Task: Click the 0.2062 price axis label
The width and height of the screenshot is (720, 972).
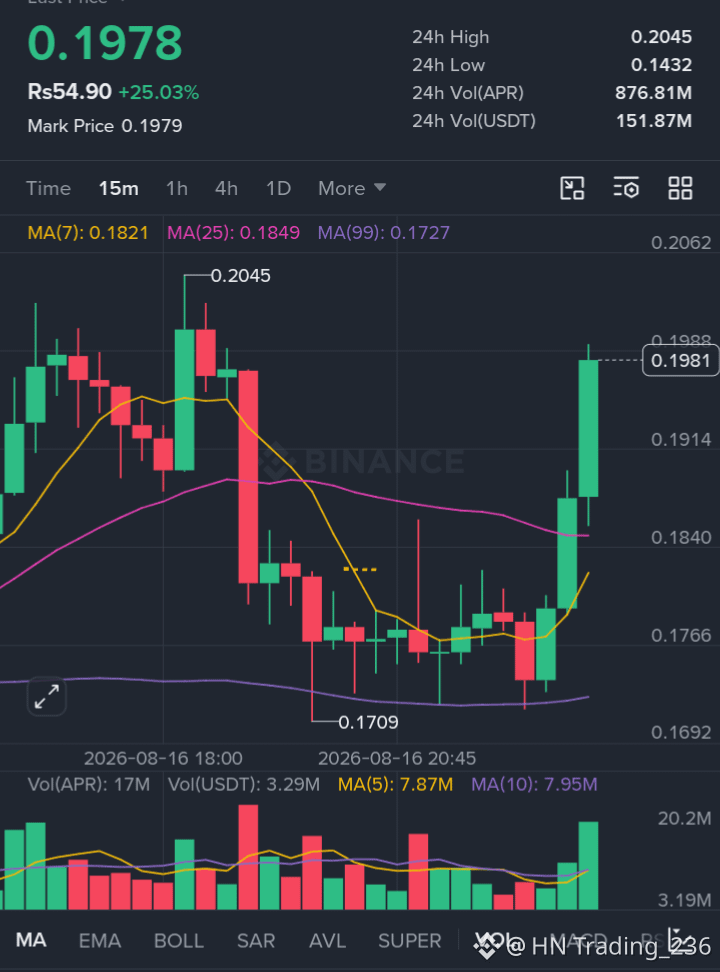Action: 681,242
